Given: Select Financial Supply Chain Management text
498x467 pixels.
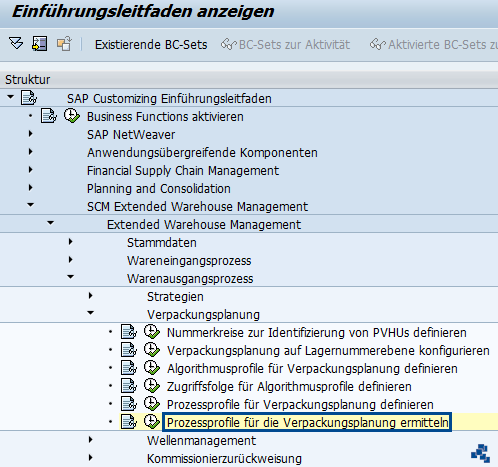Looking at the screenshot, I should 183,171.
